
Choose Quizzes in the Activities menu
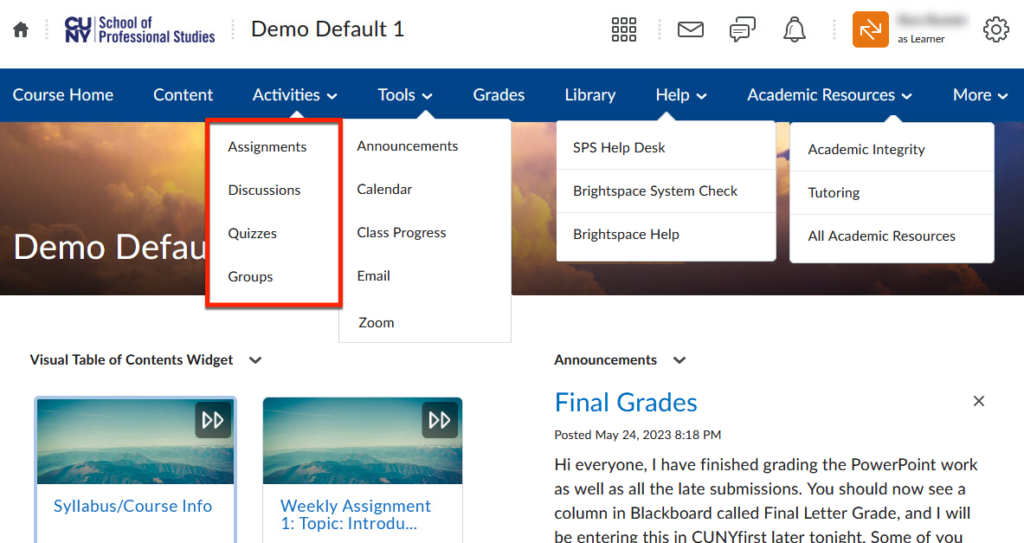coord(252,233)
